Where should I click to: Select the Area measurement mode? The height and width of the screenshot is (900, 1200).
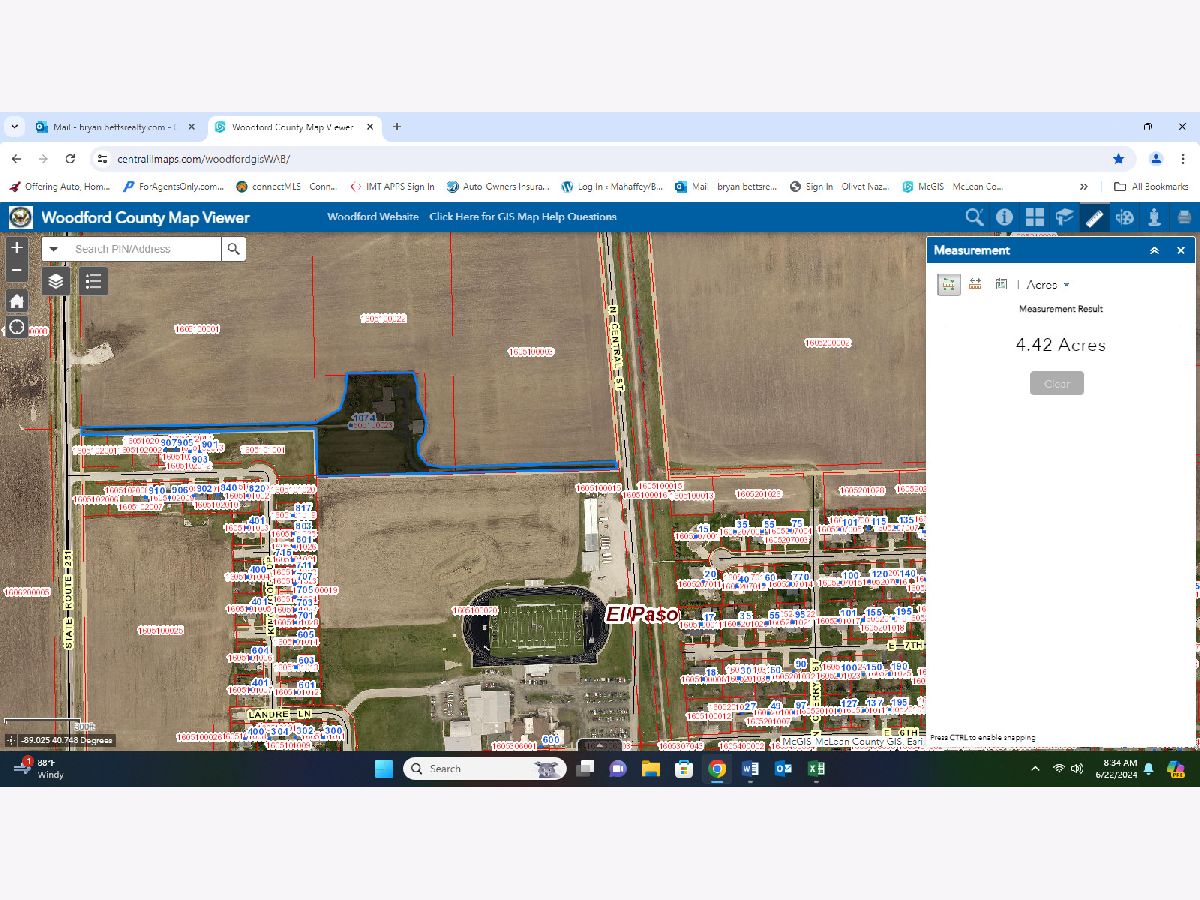948,285
